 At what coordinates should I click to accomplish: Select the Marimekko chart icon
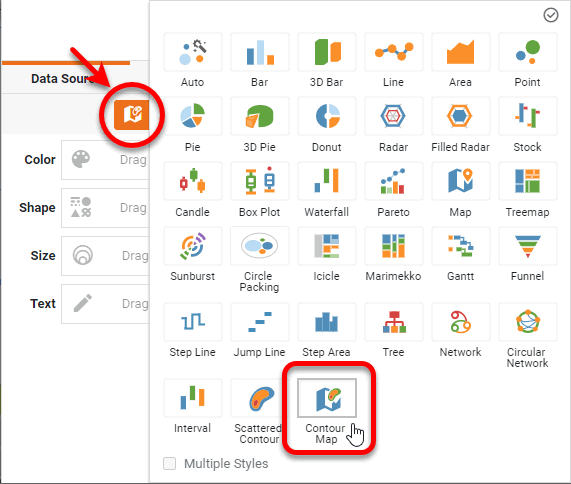point(393,246)
